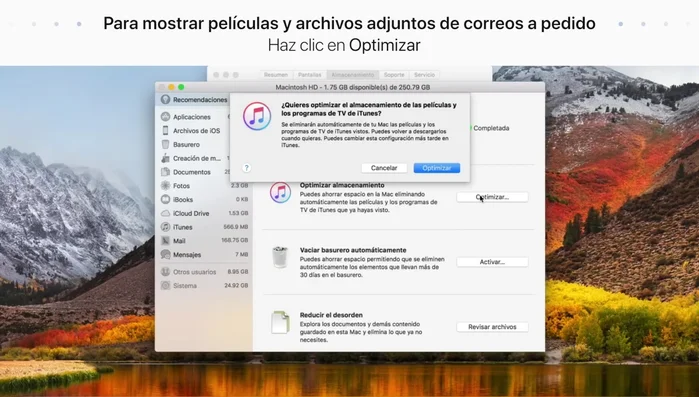Select Creación de m... in sidebar
The image size is (699, 397).
pyautogui.click(x=197, y=158)
